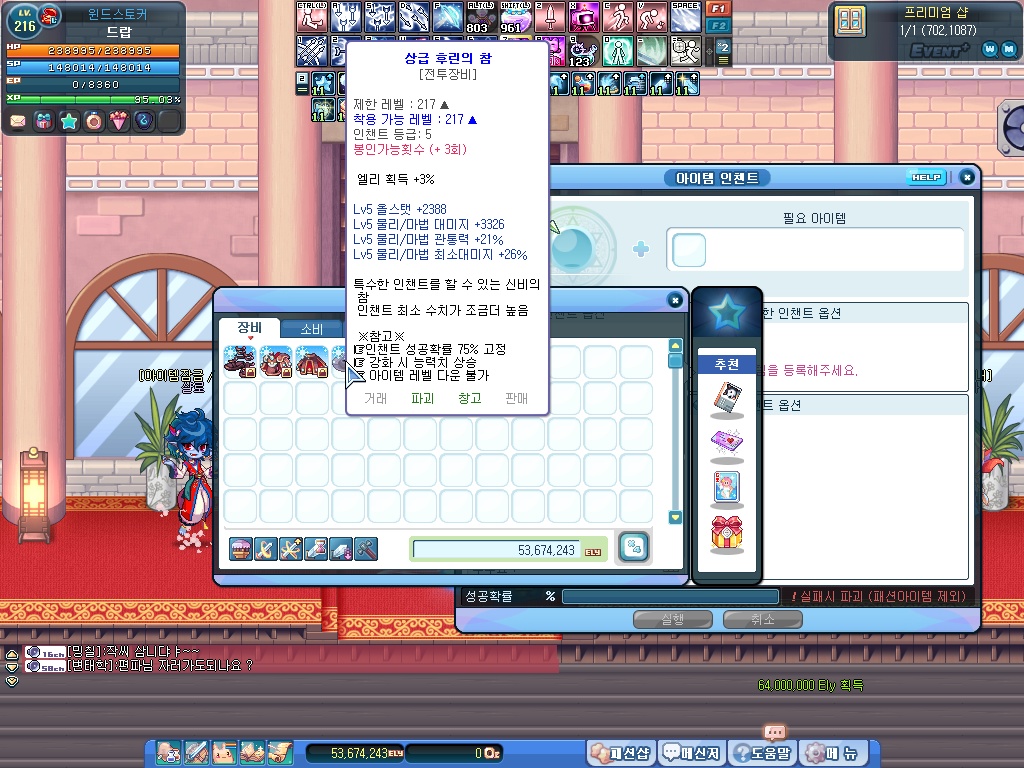Viewport: 1024px width, 768px height.
Task: Click the blue star icon under the XP bar
Action: tap(68, 121)
